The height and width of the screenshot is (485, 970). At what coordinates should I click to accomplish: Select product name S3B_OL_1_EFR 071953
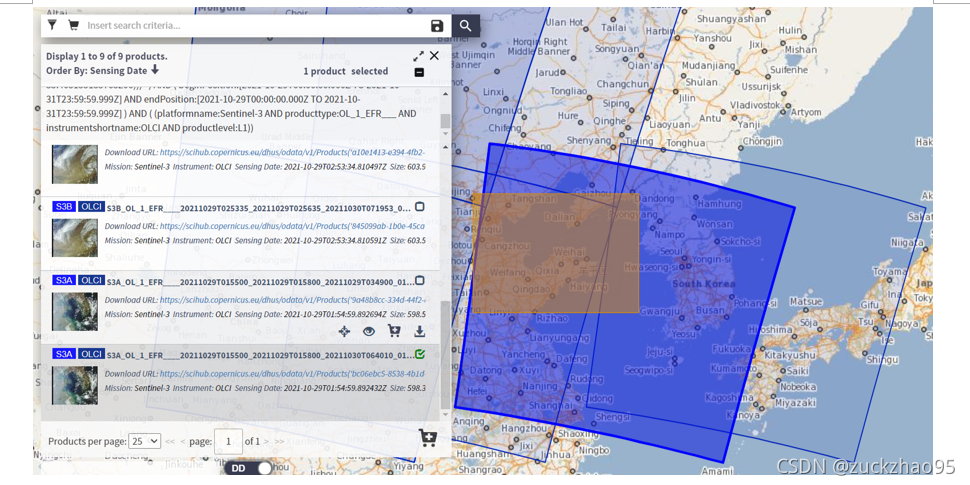[259, 208]
